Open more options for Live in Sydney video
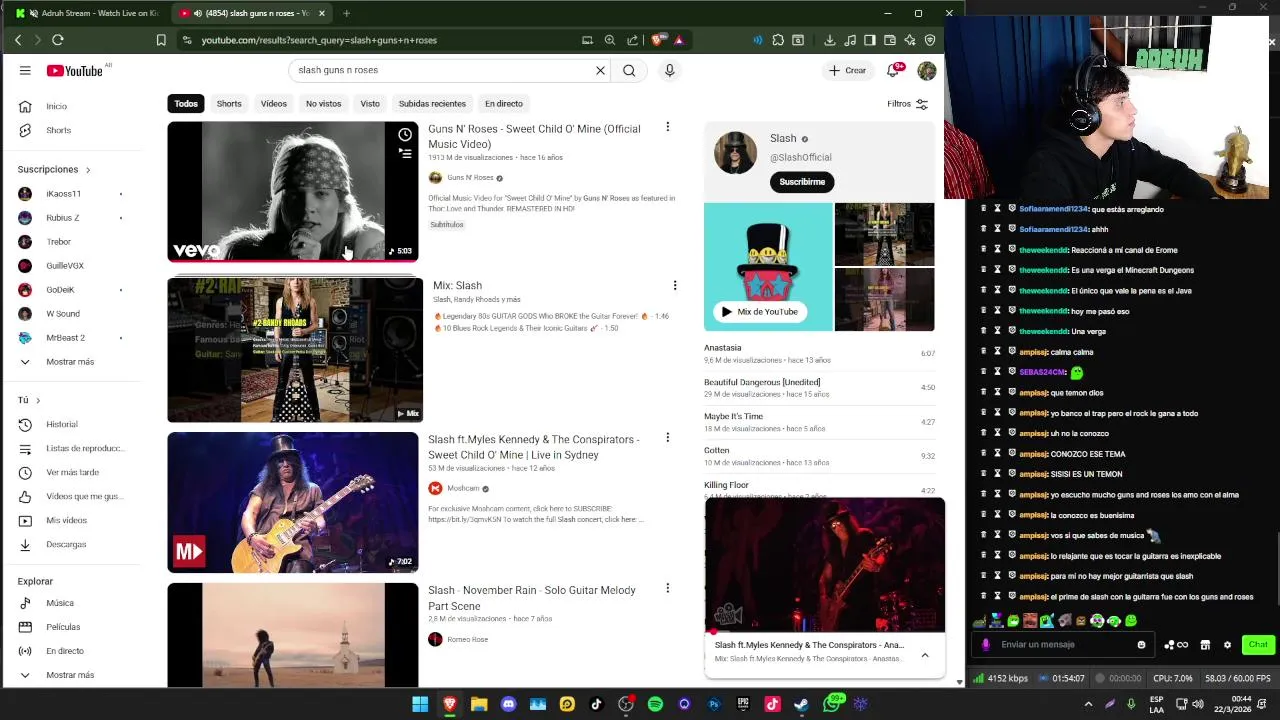This screenshot has height=720, width=1280. click(x=667, y=438)
